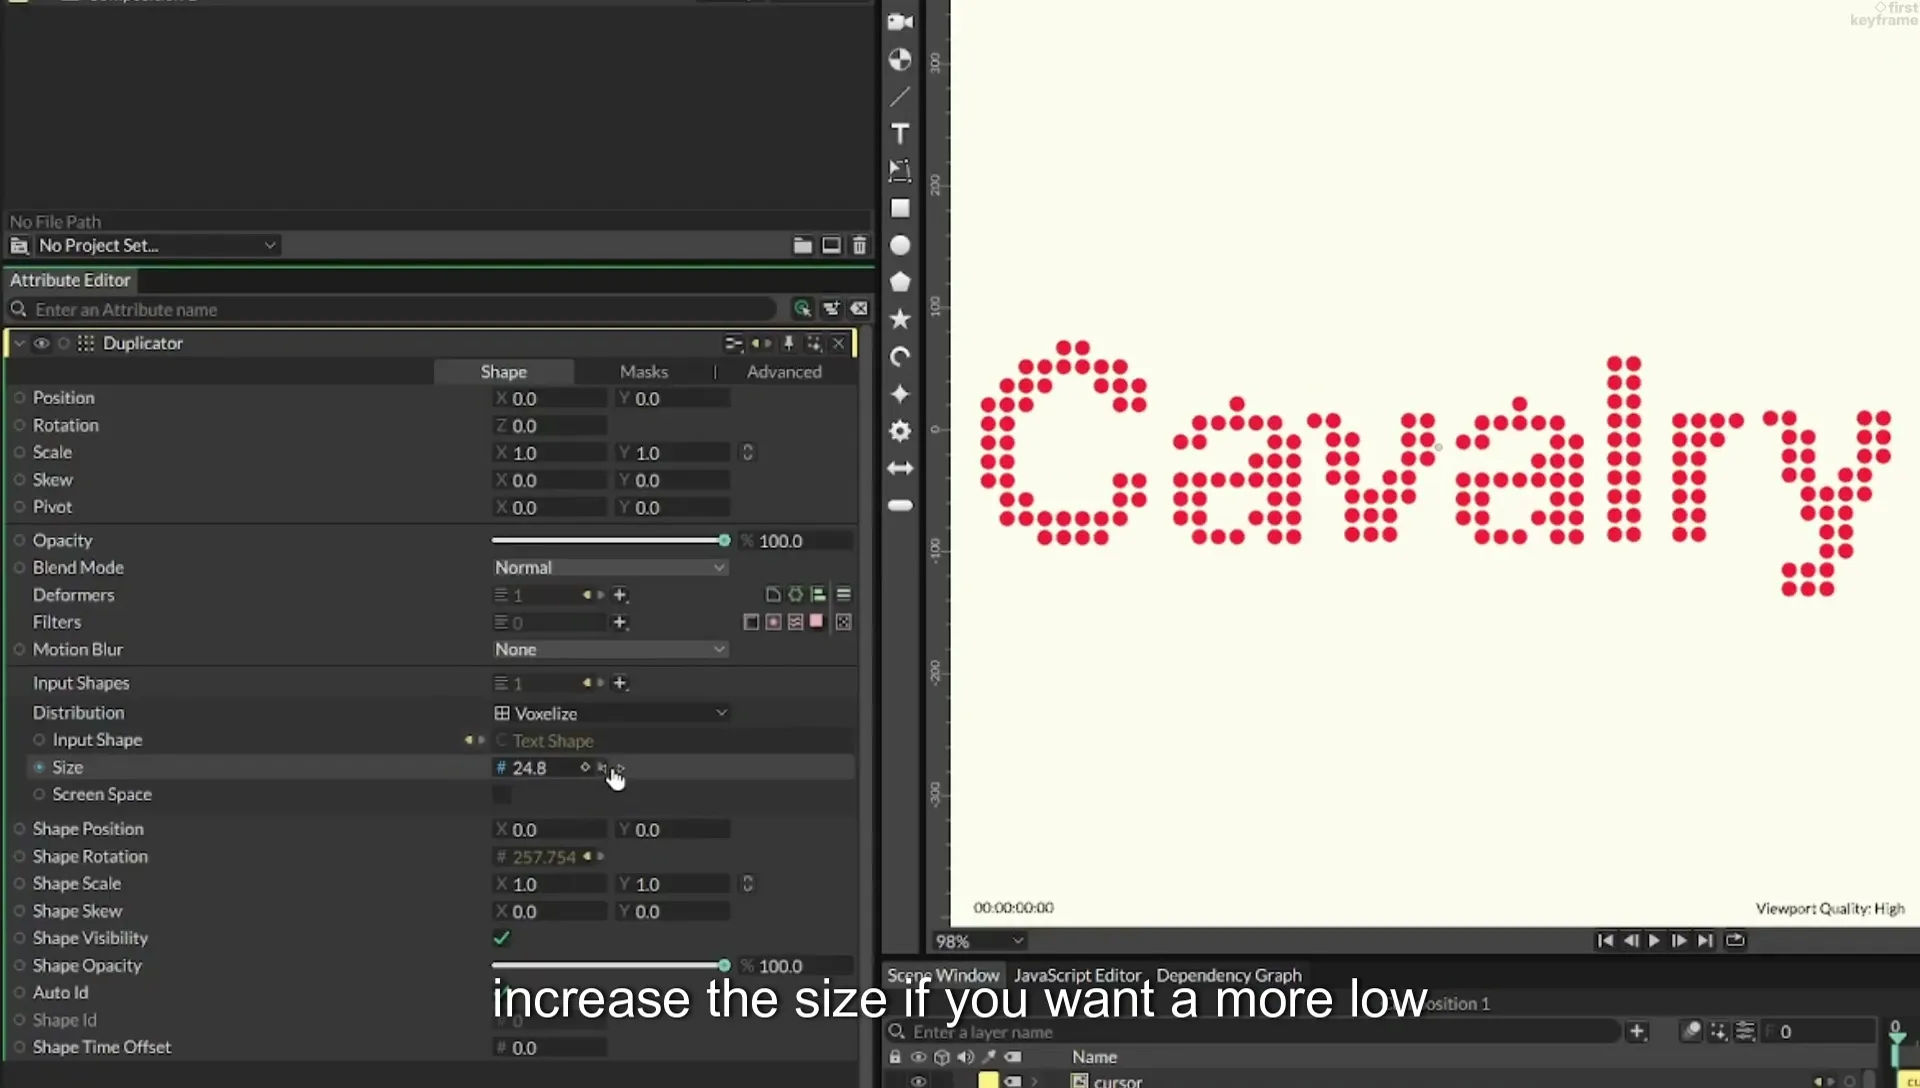Select the Pen line tool

click(900, 97)
